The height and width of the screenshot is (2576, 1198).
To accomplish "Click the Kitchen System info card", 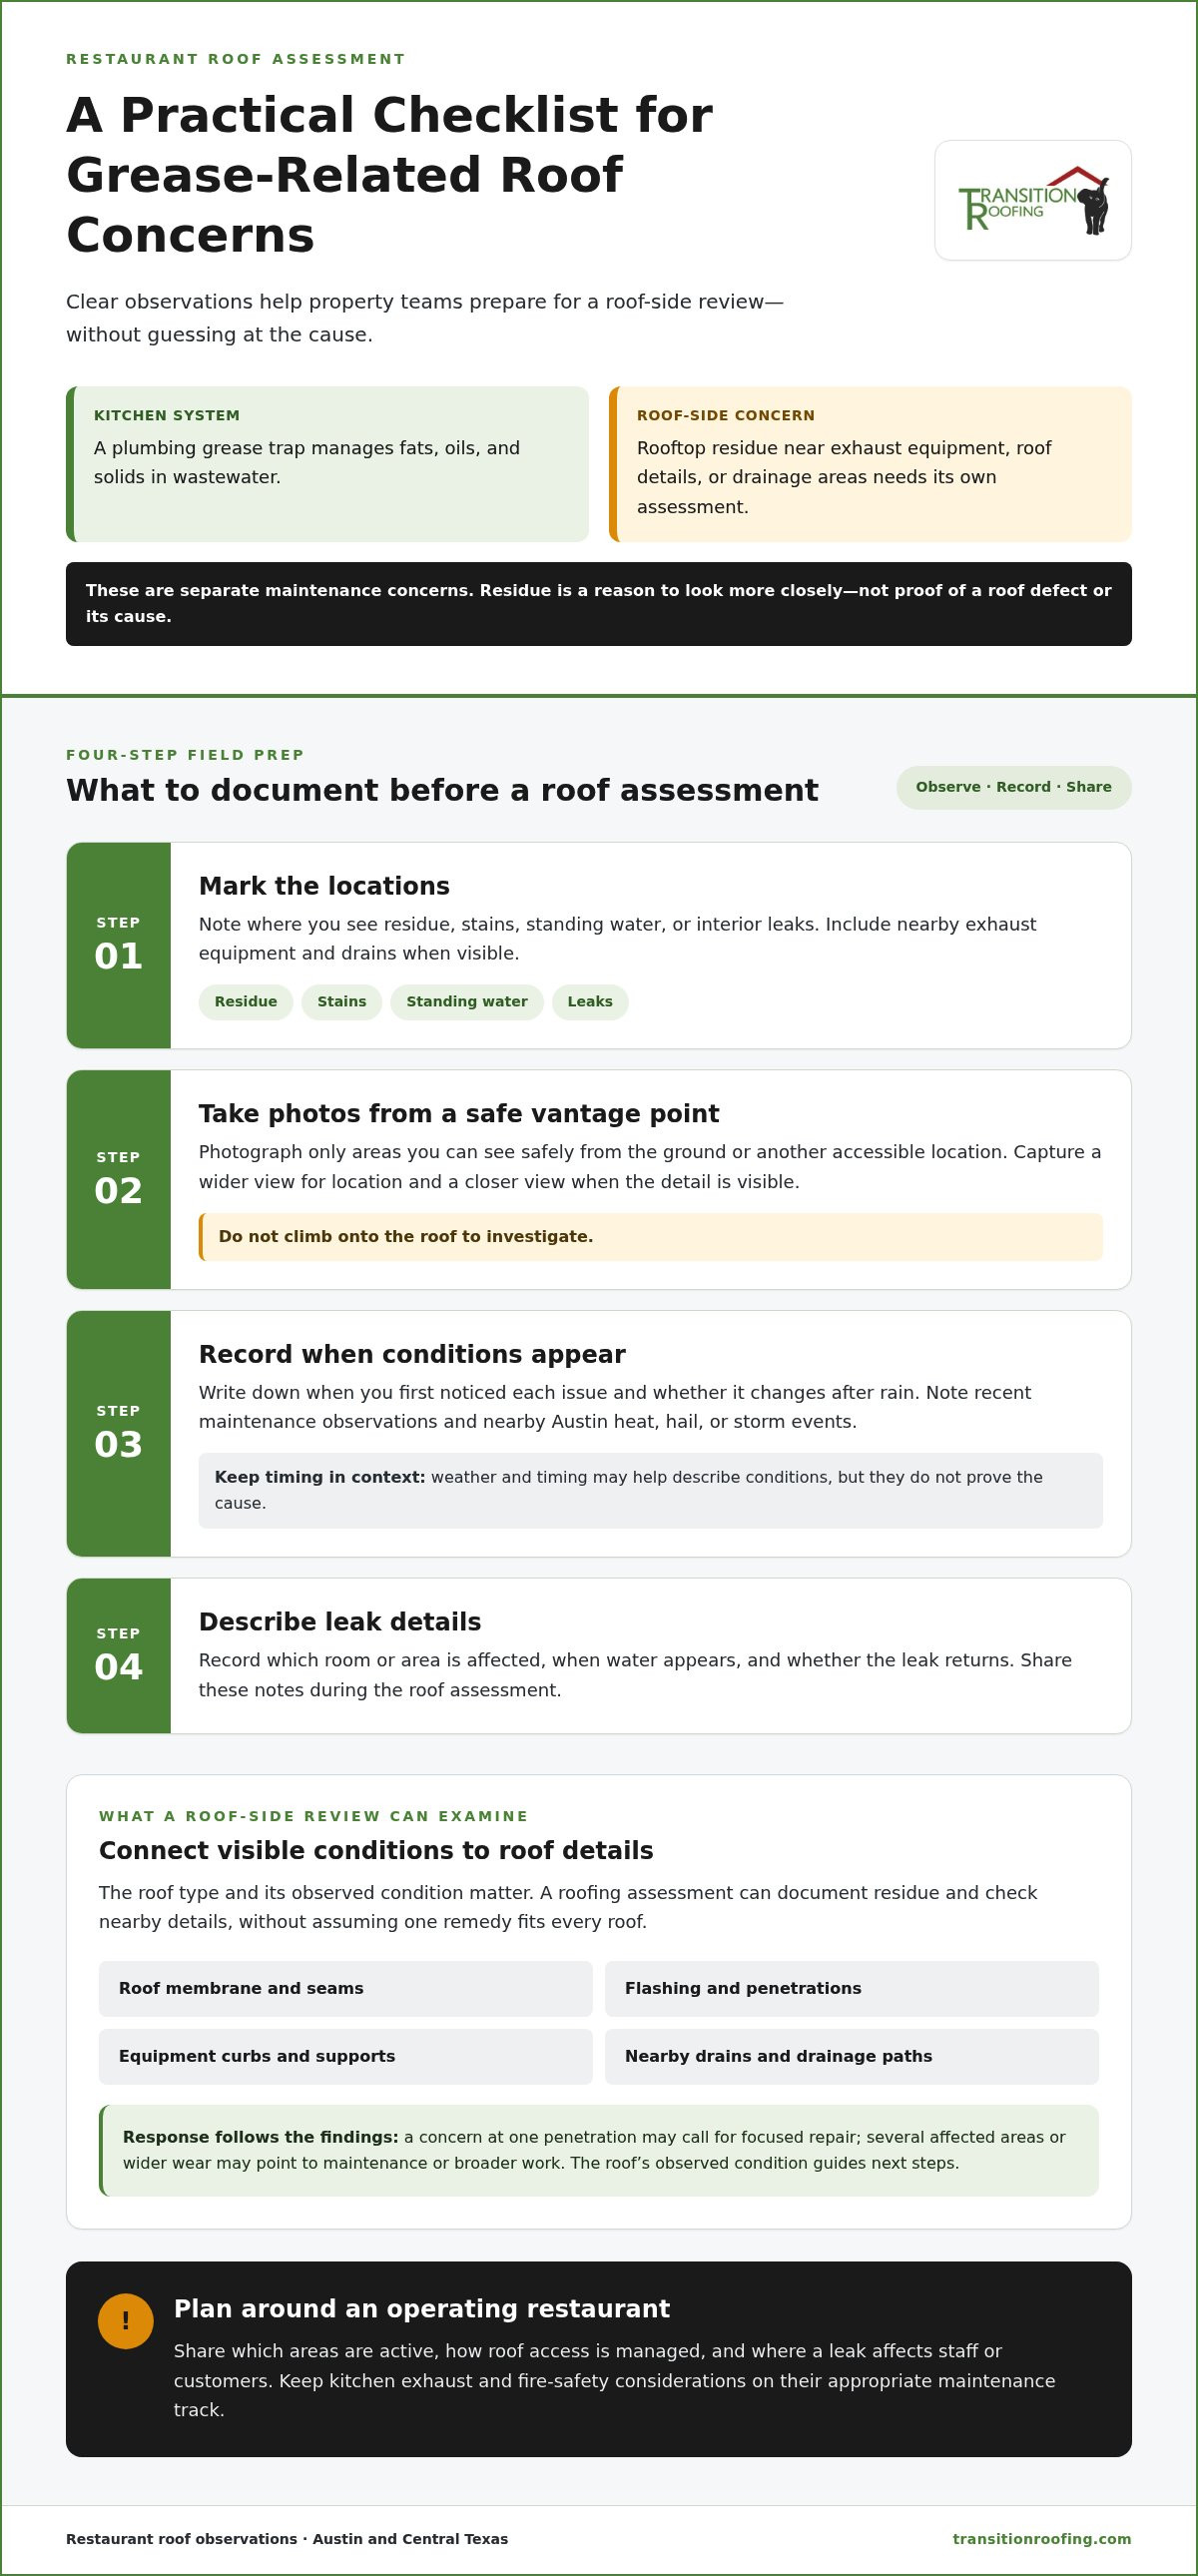I will click(x=327, y=464).
